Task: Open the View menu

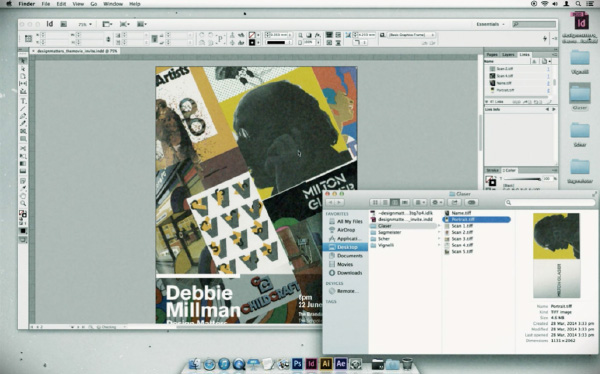Action: pyautogui.click(x=78, y=4)
